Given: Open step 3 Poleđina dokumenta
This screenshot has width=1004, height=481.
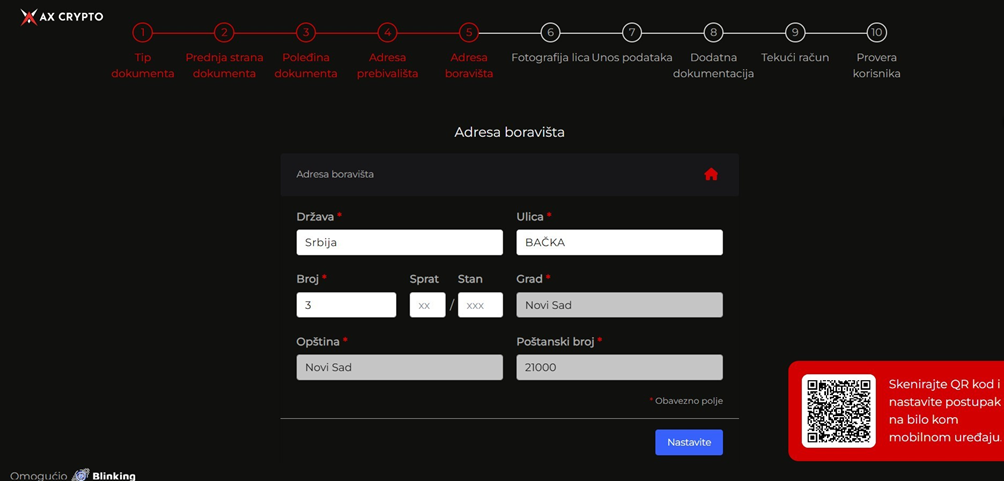Looking at the screenshot, I should pyautogui.click(x=306, y=32).
